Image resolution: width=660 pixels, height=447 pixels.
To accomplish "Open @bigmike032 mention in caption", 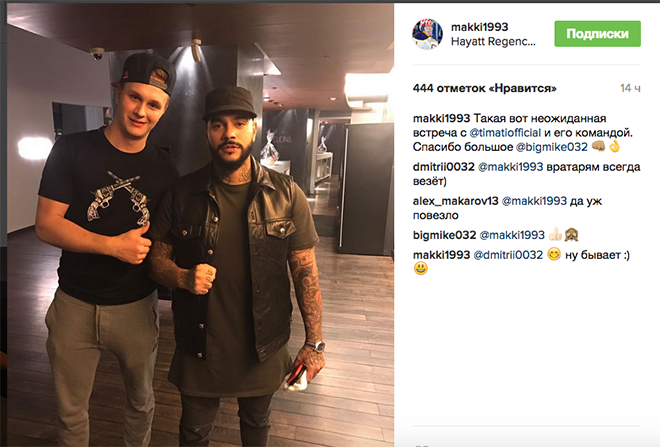I will [551, 147].
